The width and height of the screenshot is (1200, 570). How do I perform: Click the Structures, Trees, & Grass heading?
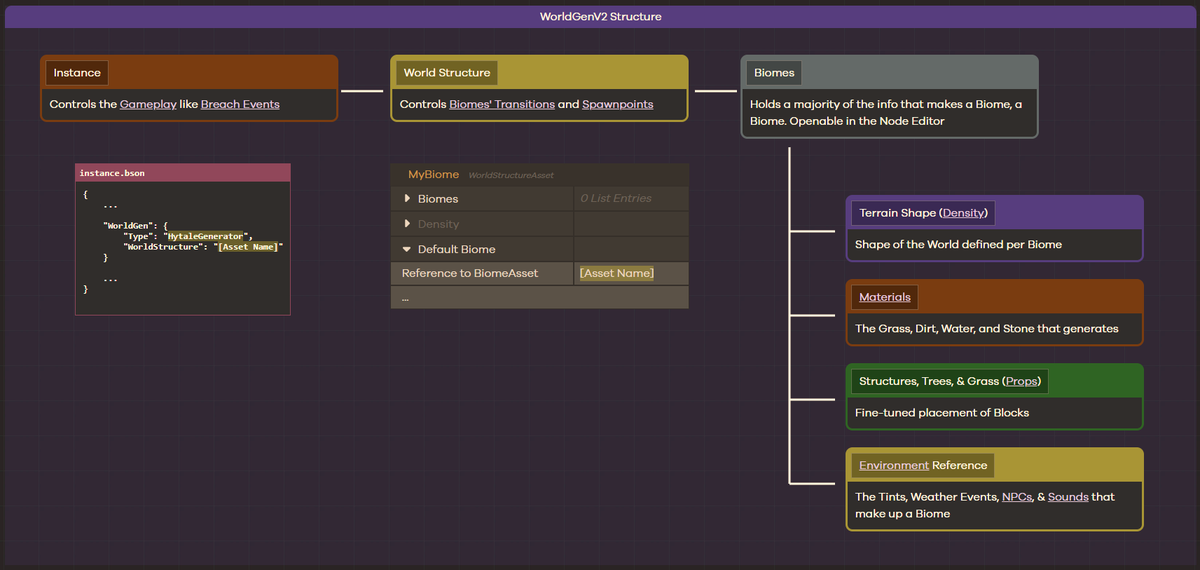point(950,381)
